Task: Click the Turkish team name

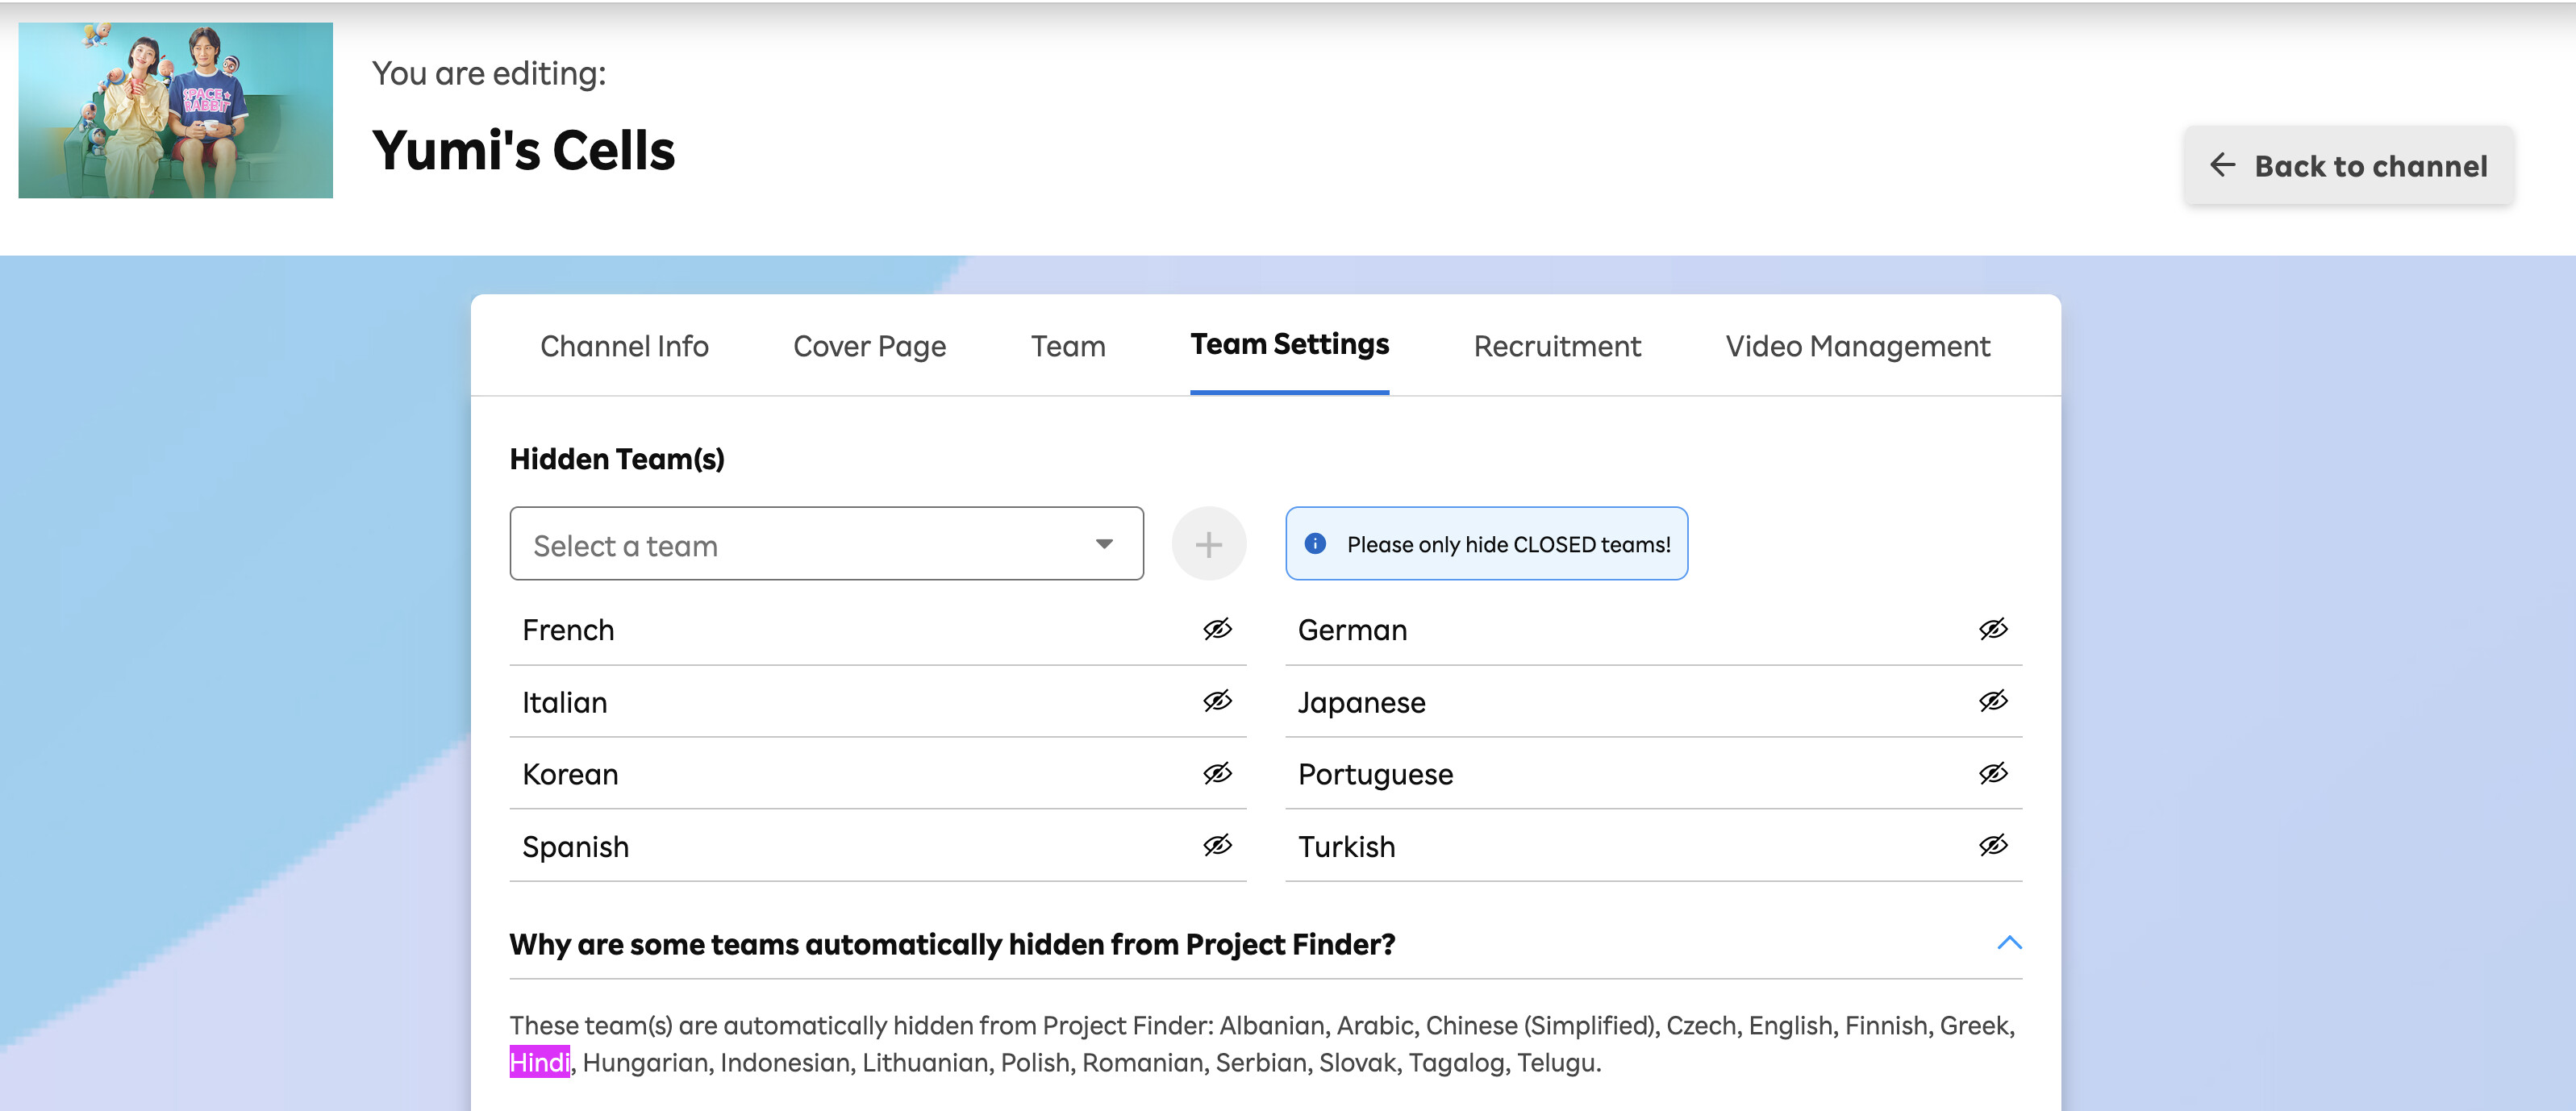Action: pyautogui.click(x=1346, y=846)
